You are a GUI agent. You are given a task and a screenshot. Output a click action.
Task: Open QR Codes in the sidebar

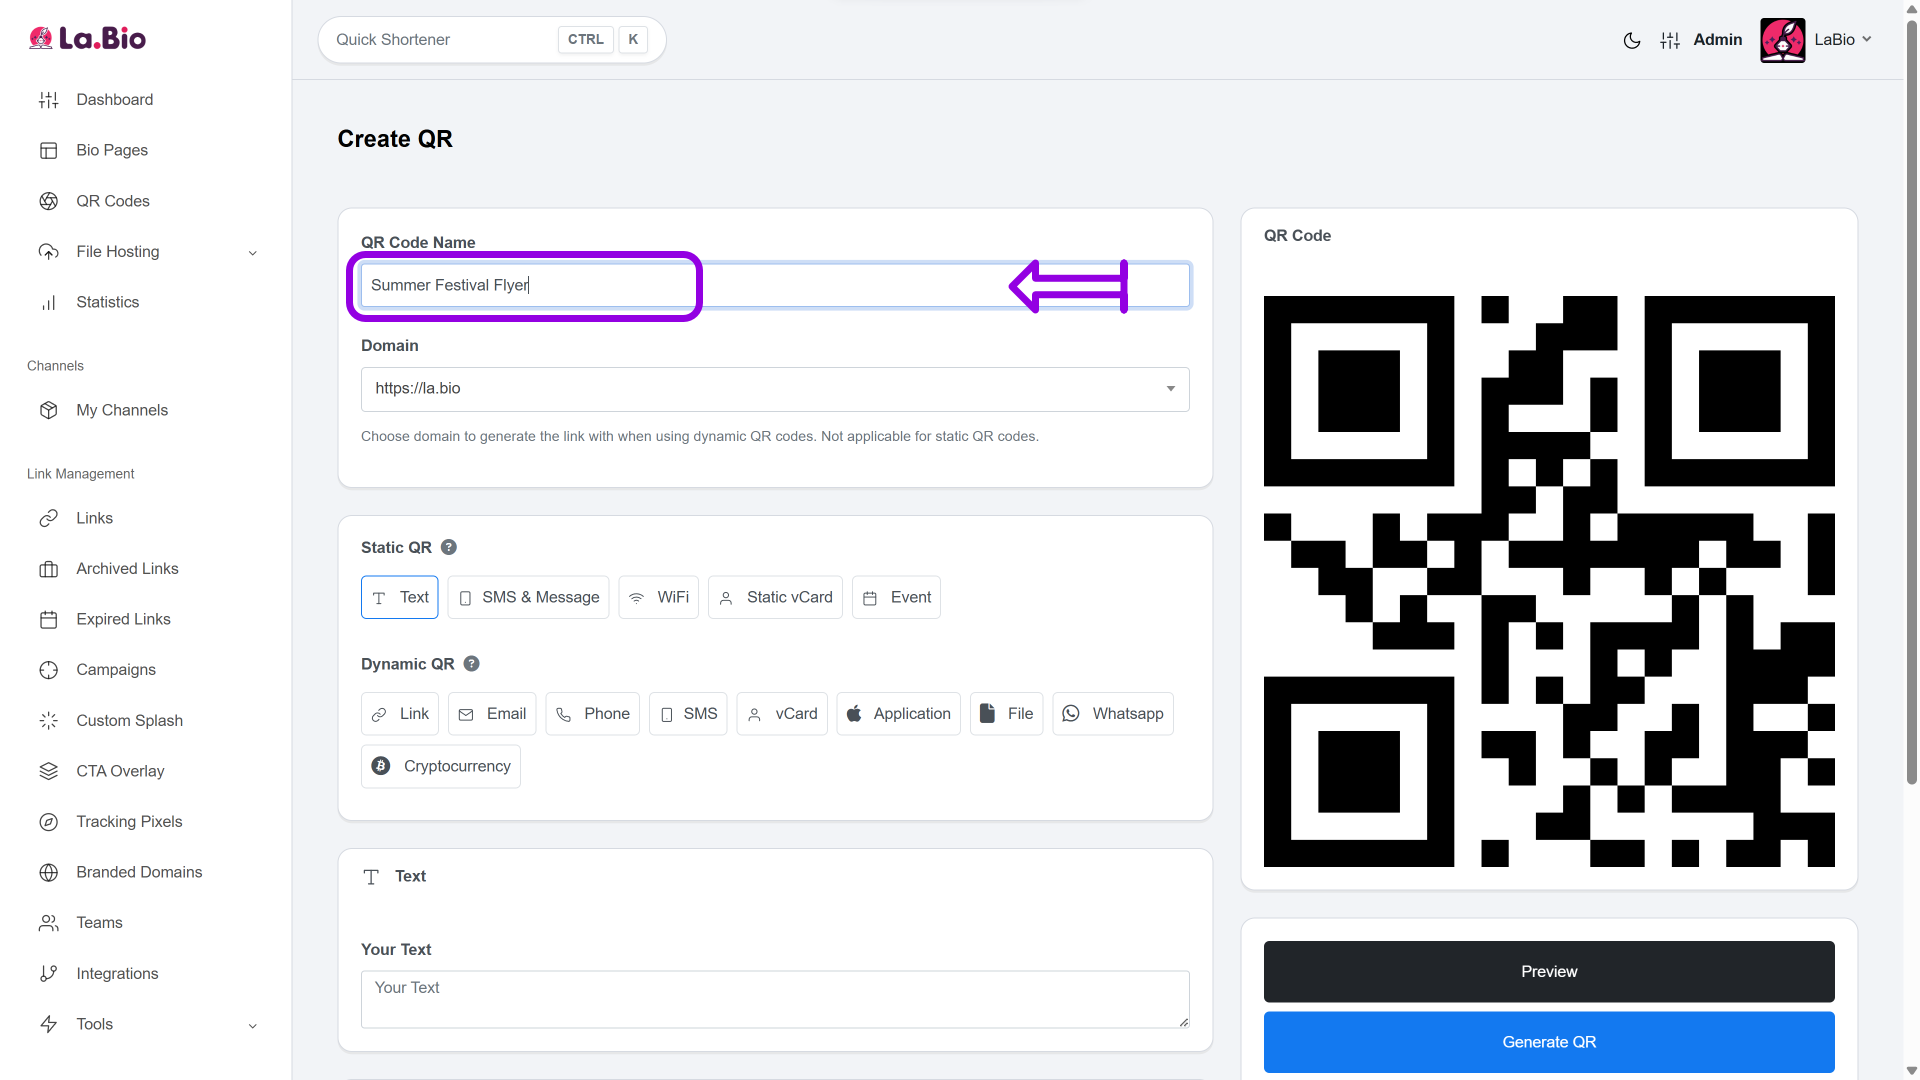coord(113,201)
